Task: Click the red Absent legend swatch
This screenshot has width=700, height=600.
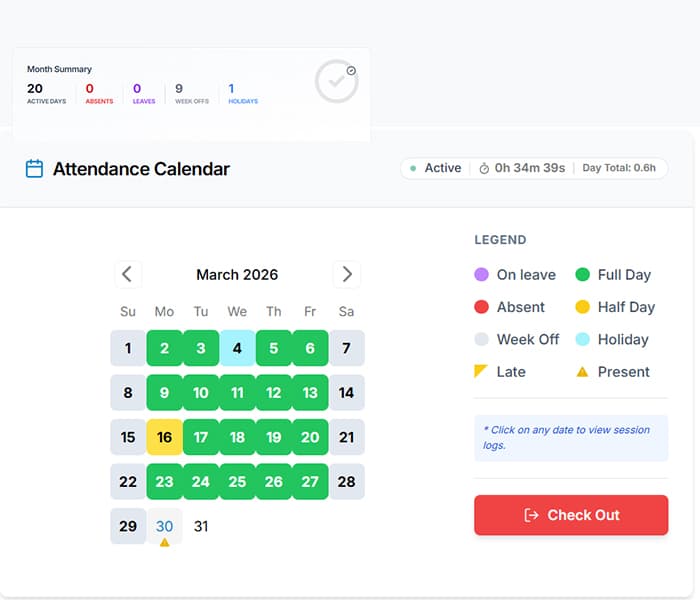Action: 481,307
